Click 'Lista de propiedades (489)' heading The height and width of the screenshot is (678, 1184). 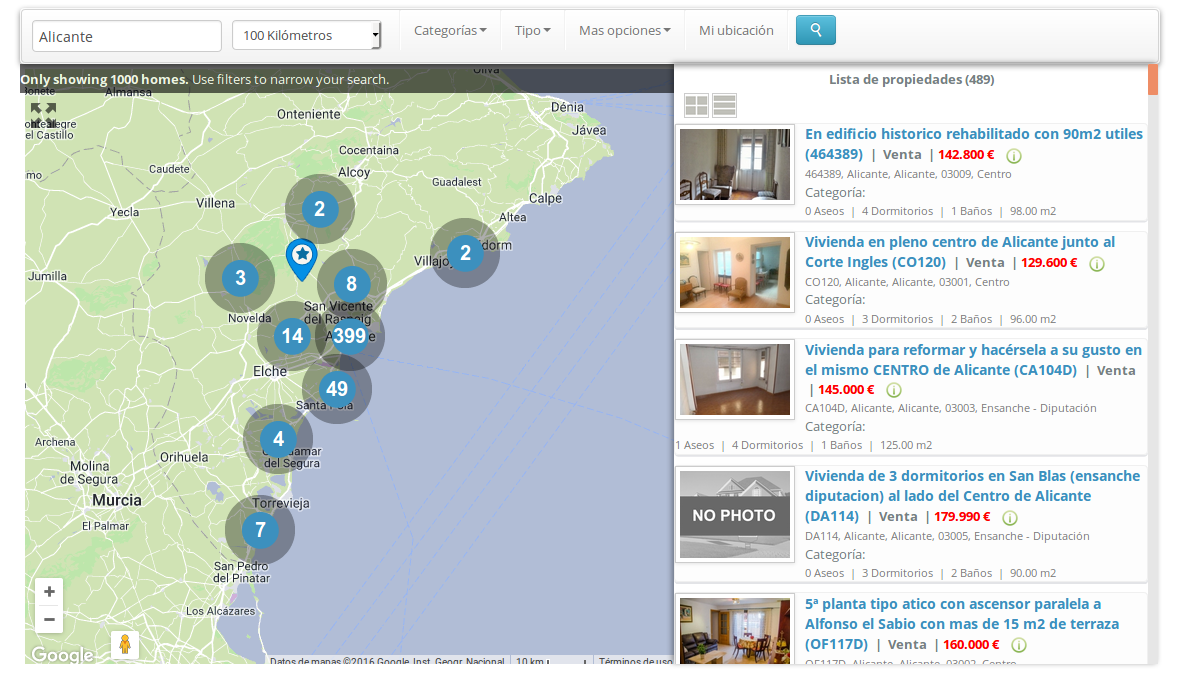click(x=911, y=79)
